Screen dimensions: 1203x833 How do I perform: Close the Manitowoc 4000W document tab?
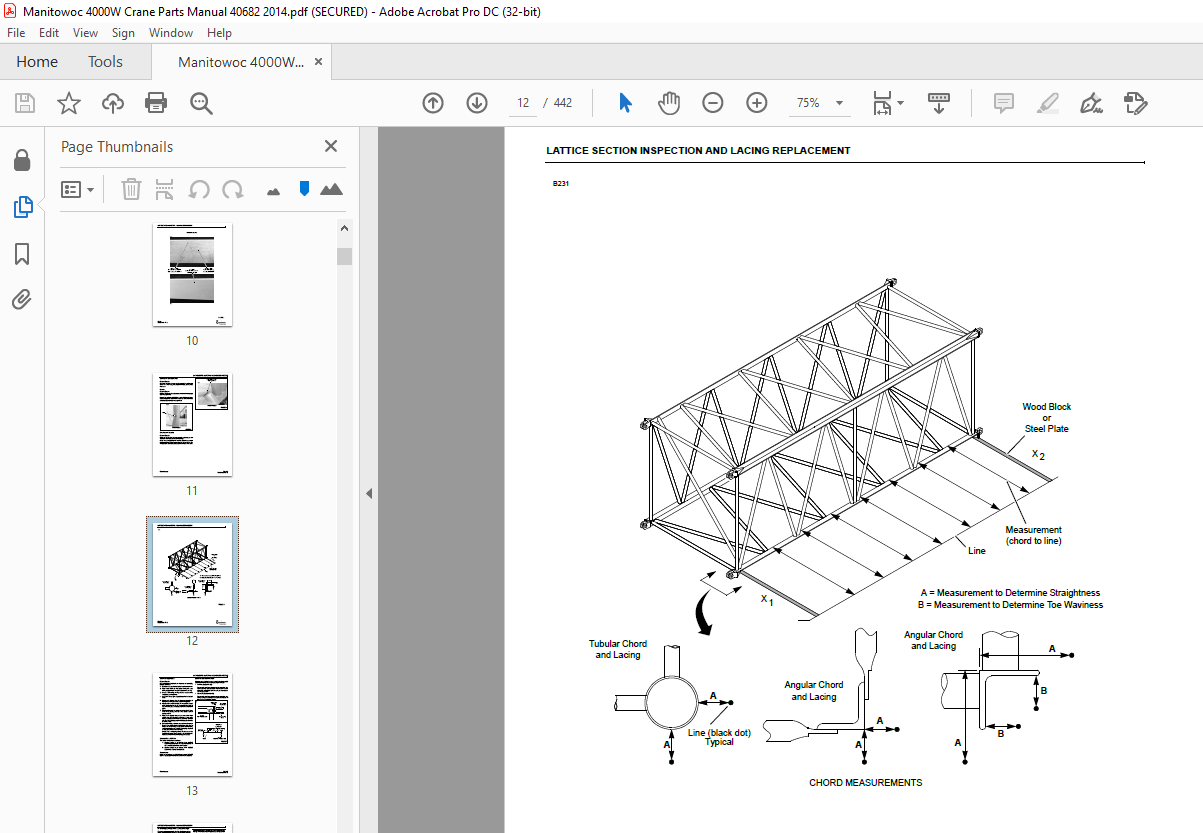(x=318, y=62)
